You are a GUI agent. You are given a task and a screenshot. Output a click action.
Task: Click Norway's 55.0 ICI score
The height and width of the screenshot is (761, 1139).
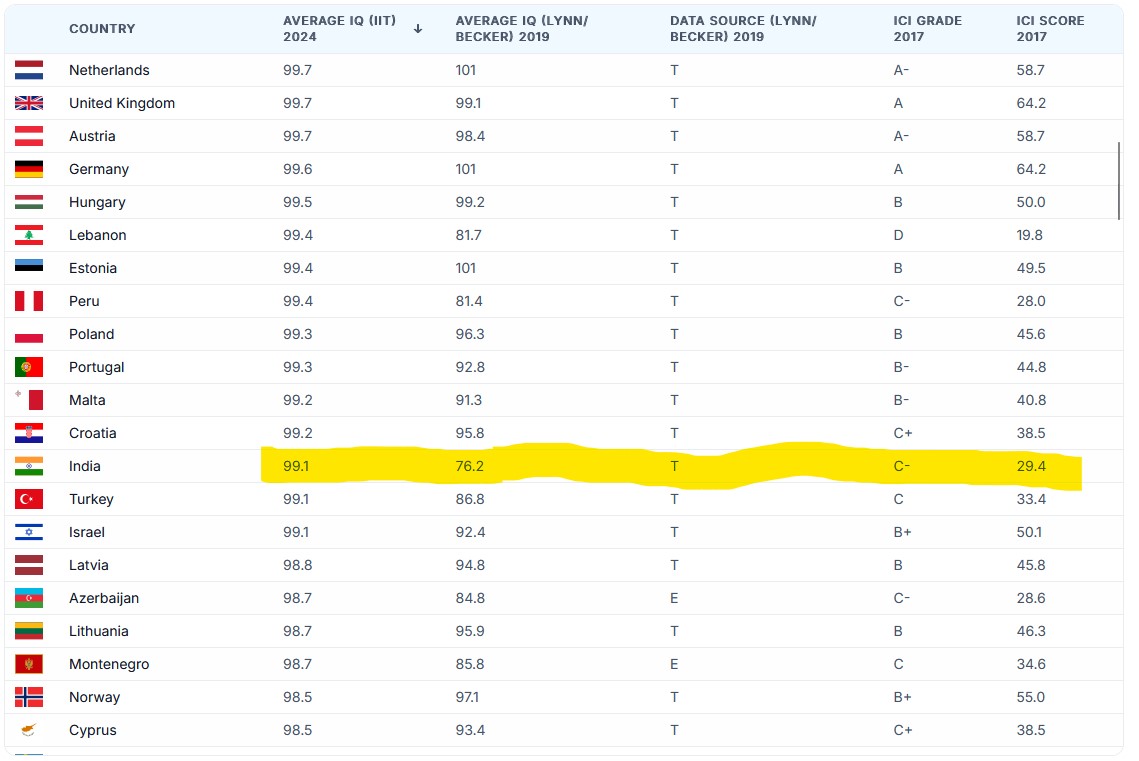tap(1031, 697)
